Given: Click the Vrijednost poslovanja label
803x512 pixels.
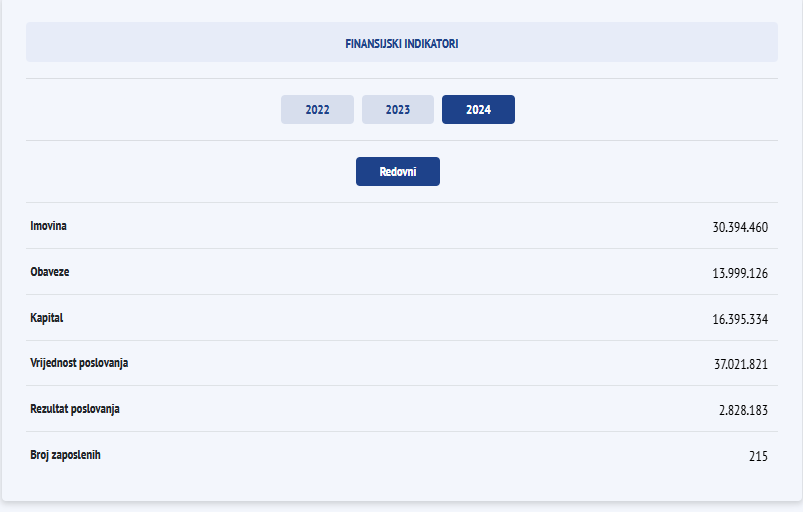Looking at the screenshot, I should coord(79,363).
